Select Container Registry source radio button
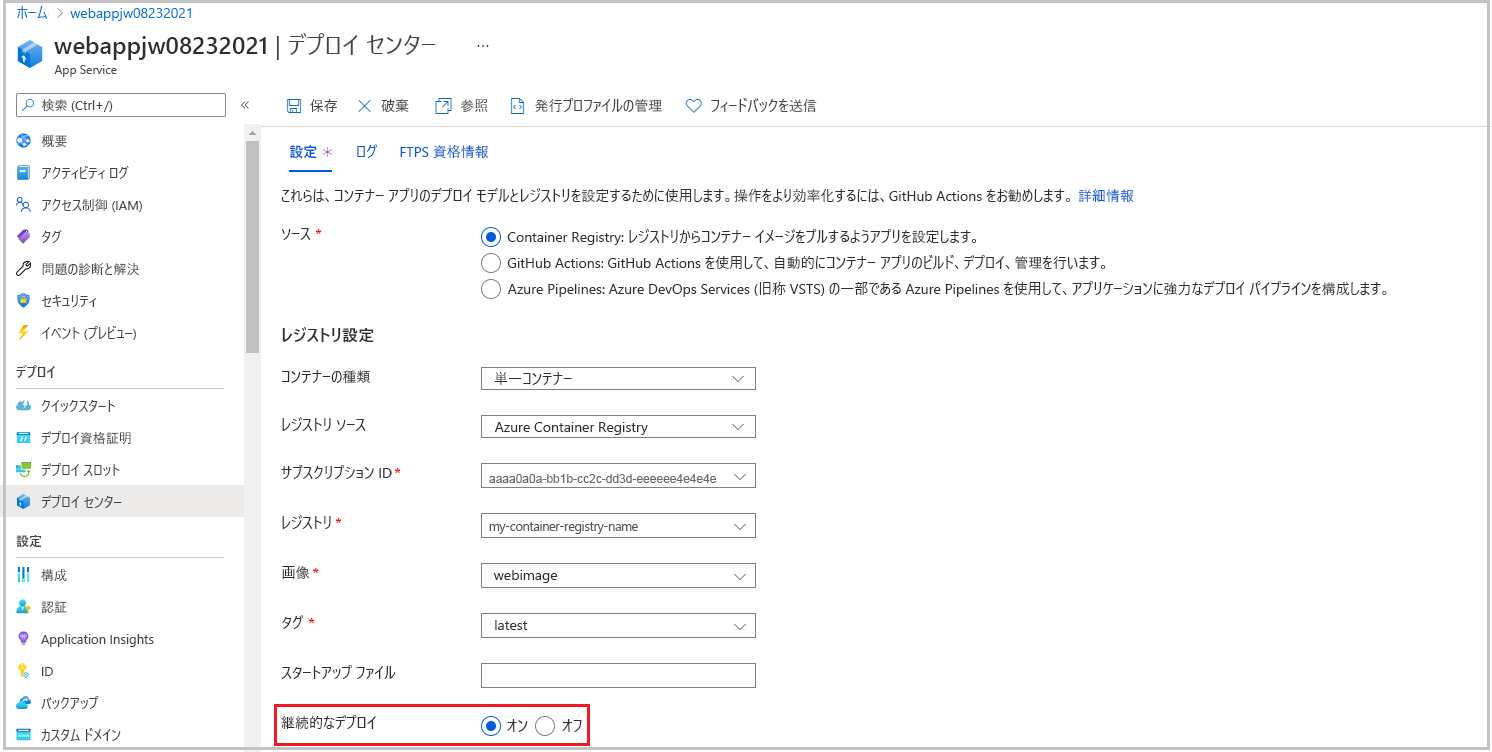This screenshot has width=1492, height=752. click(x=490, y=238)
